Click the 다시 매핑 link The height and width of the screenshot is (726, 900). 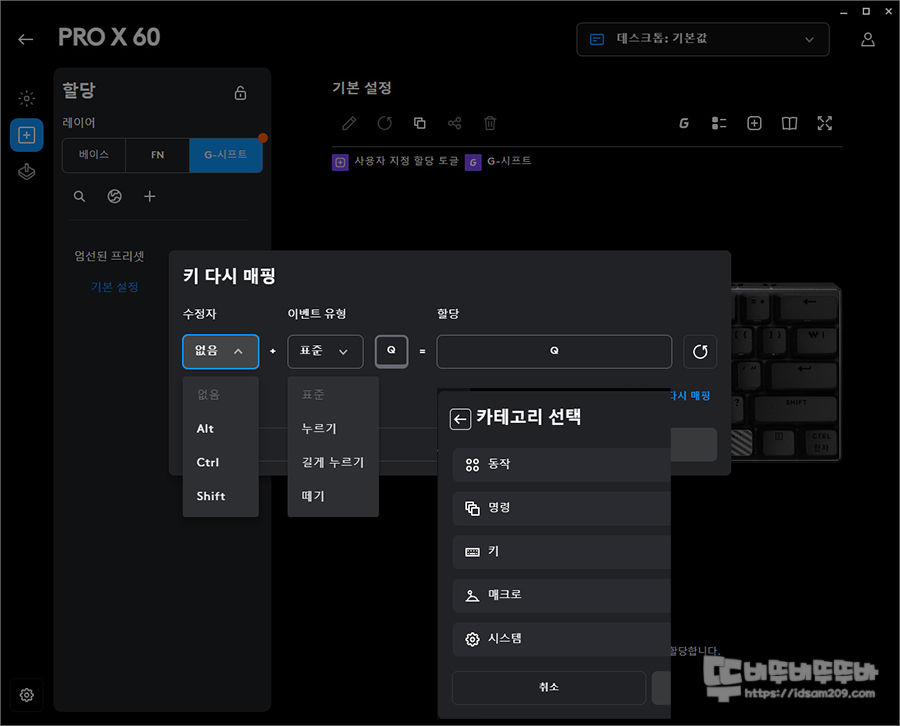690,395
